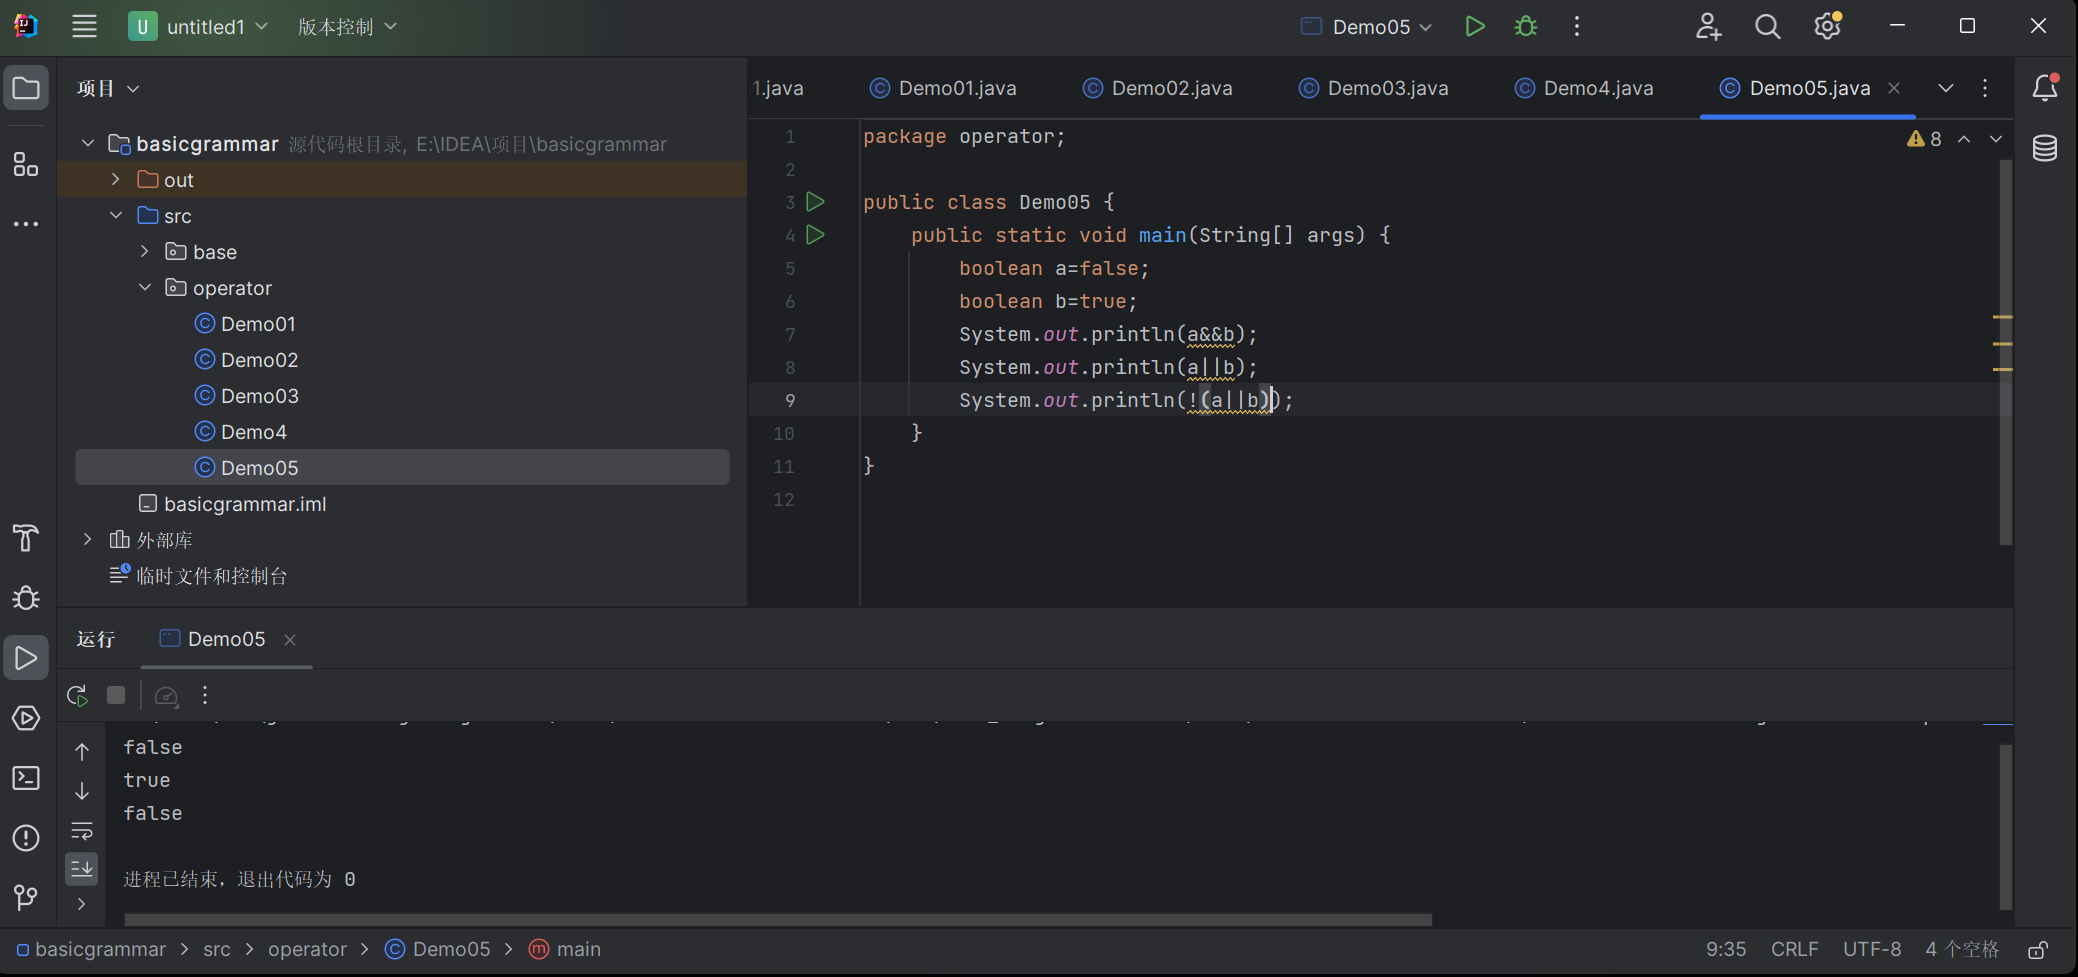Click the gutter run icon on line 4
Image resolution: width=2078 pixels, height=977 pixels.
[x=815, y=235]
